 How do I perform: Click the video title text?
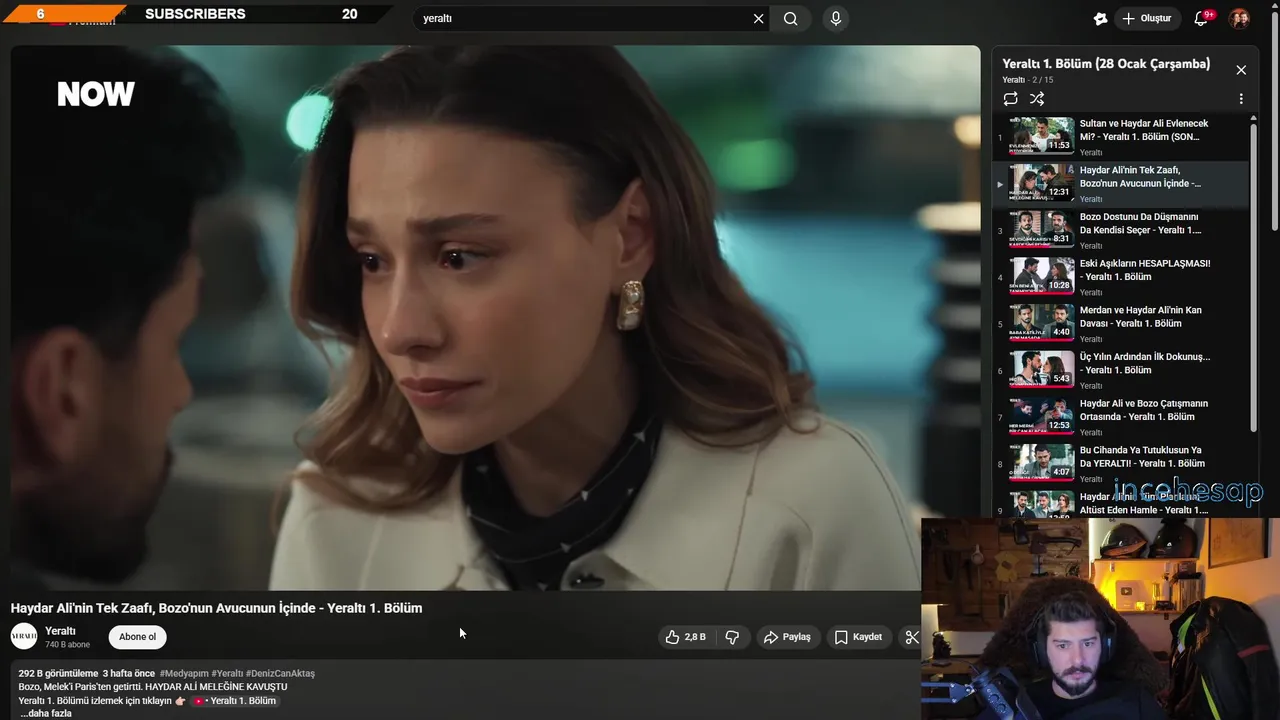coord(216,608)
